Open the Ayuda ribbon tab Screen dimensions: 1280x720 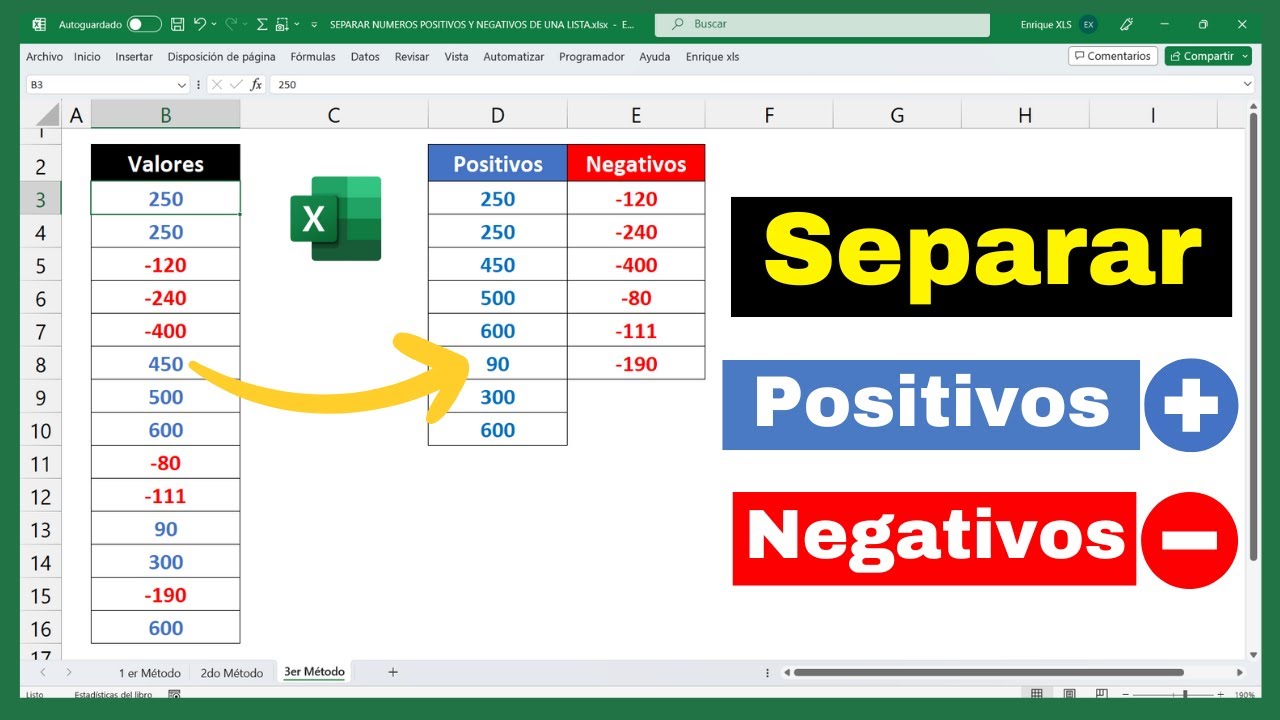(655, 57)
